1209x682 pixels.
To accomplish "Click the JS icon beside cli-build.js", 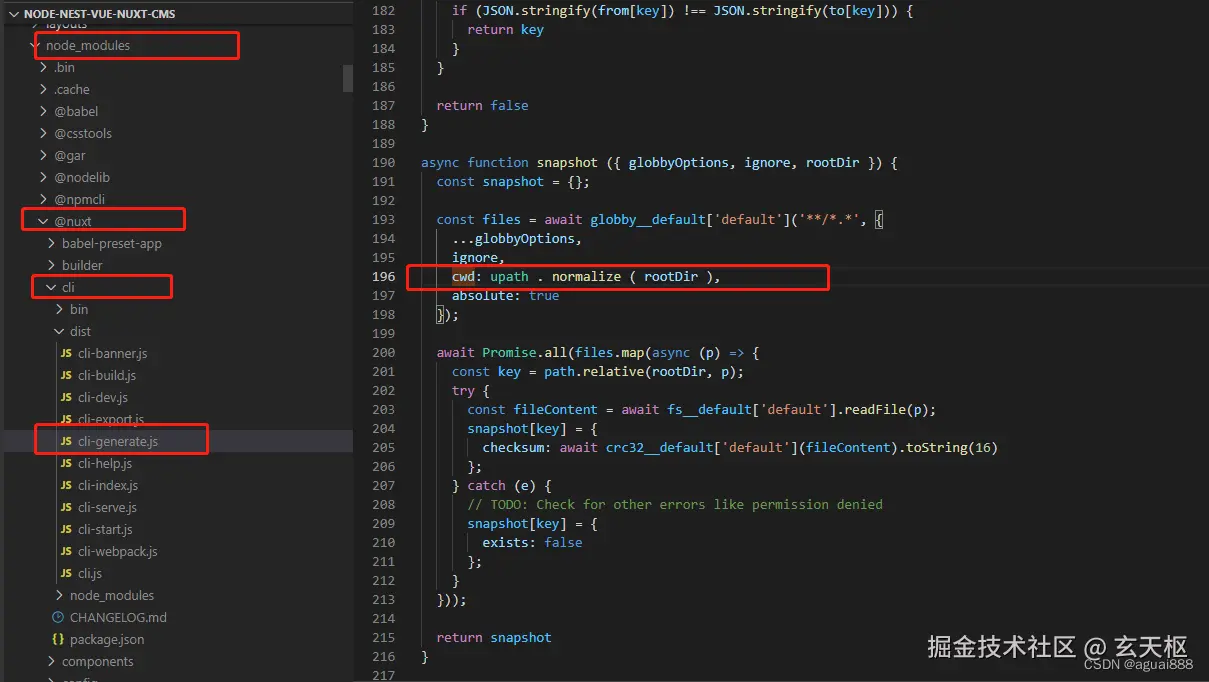I will [66, 376].
